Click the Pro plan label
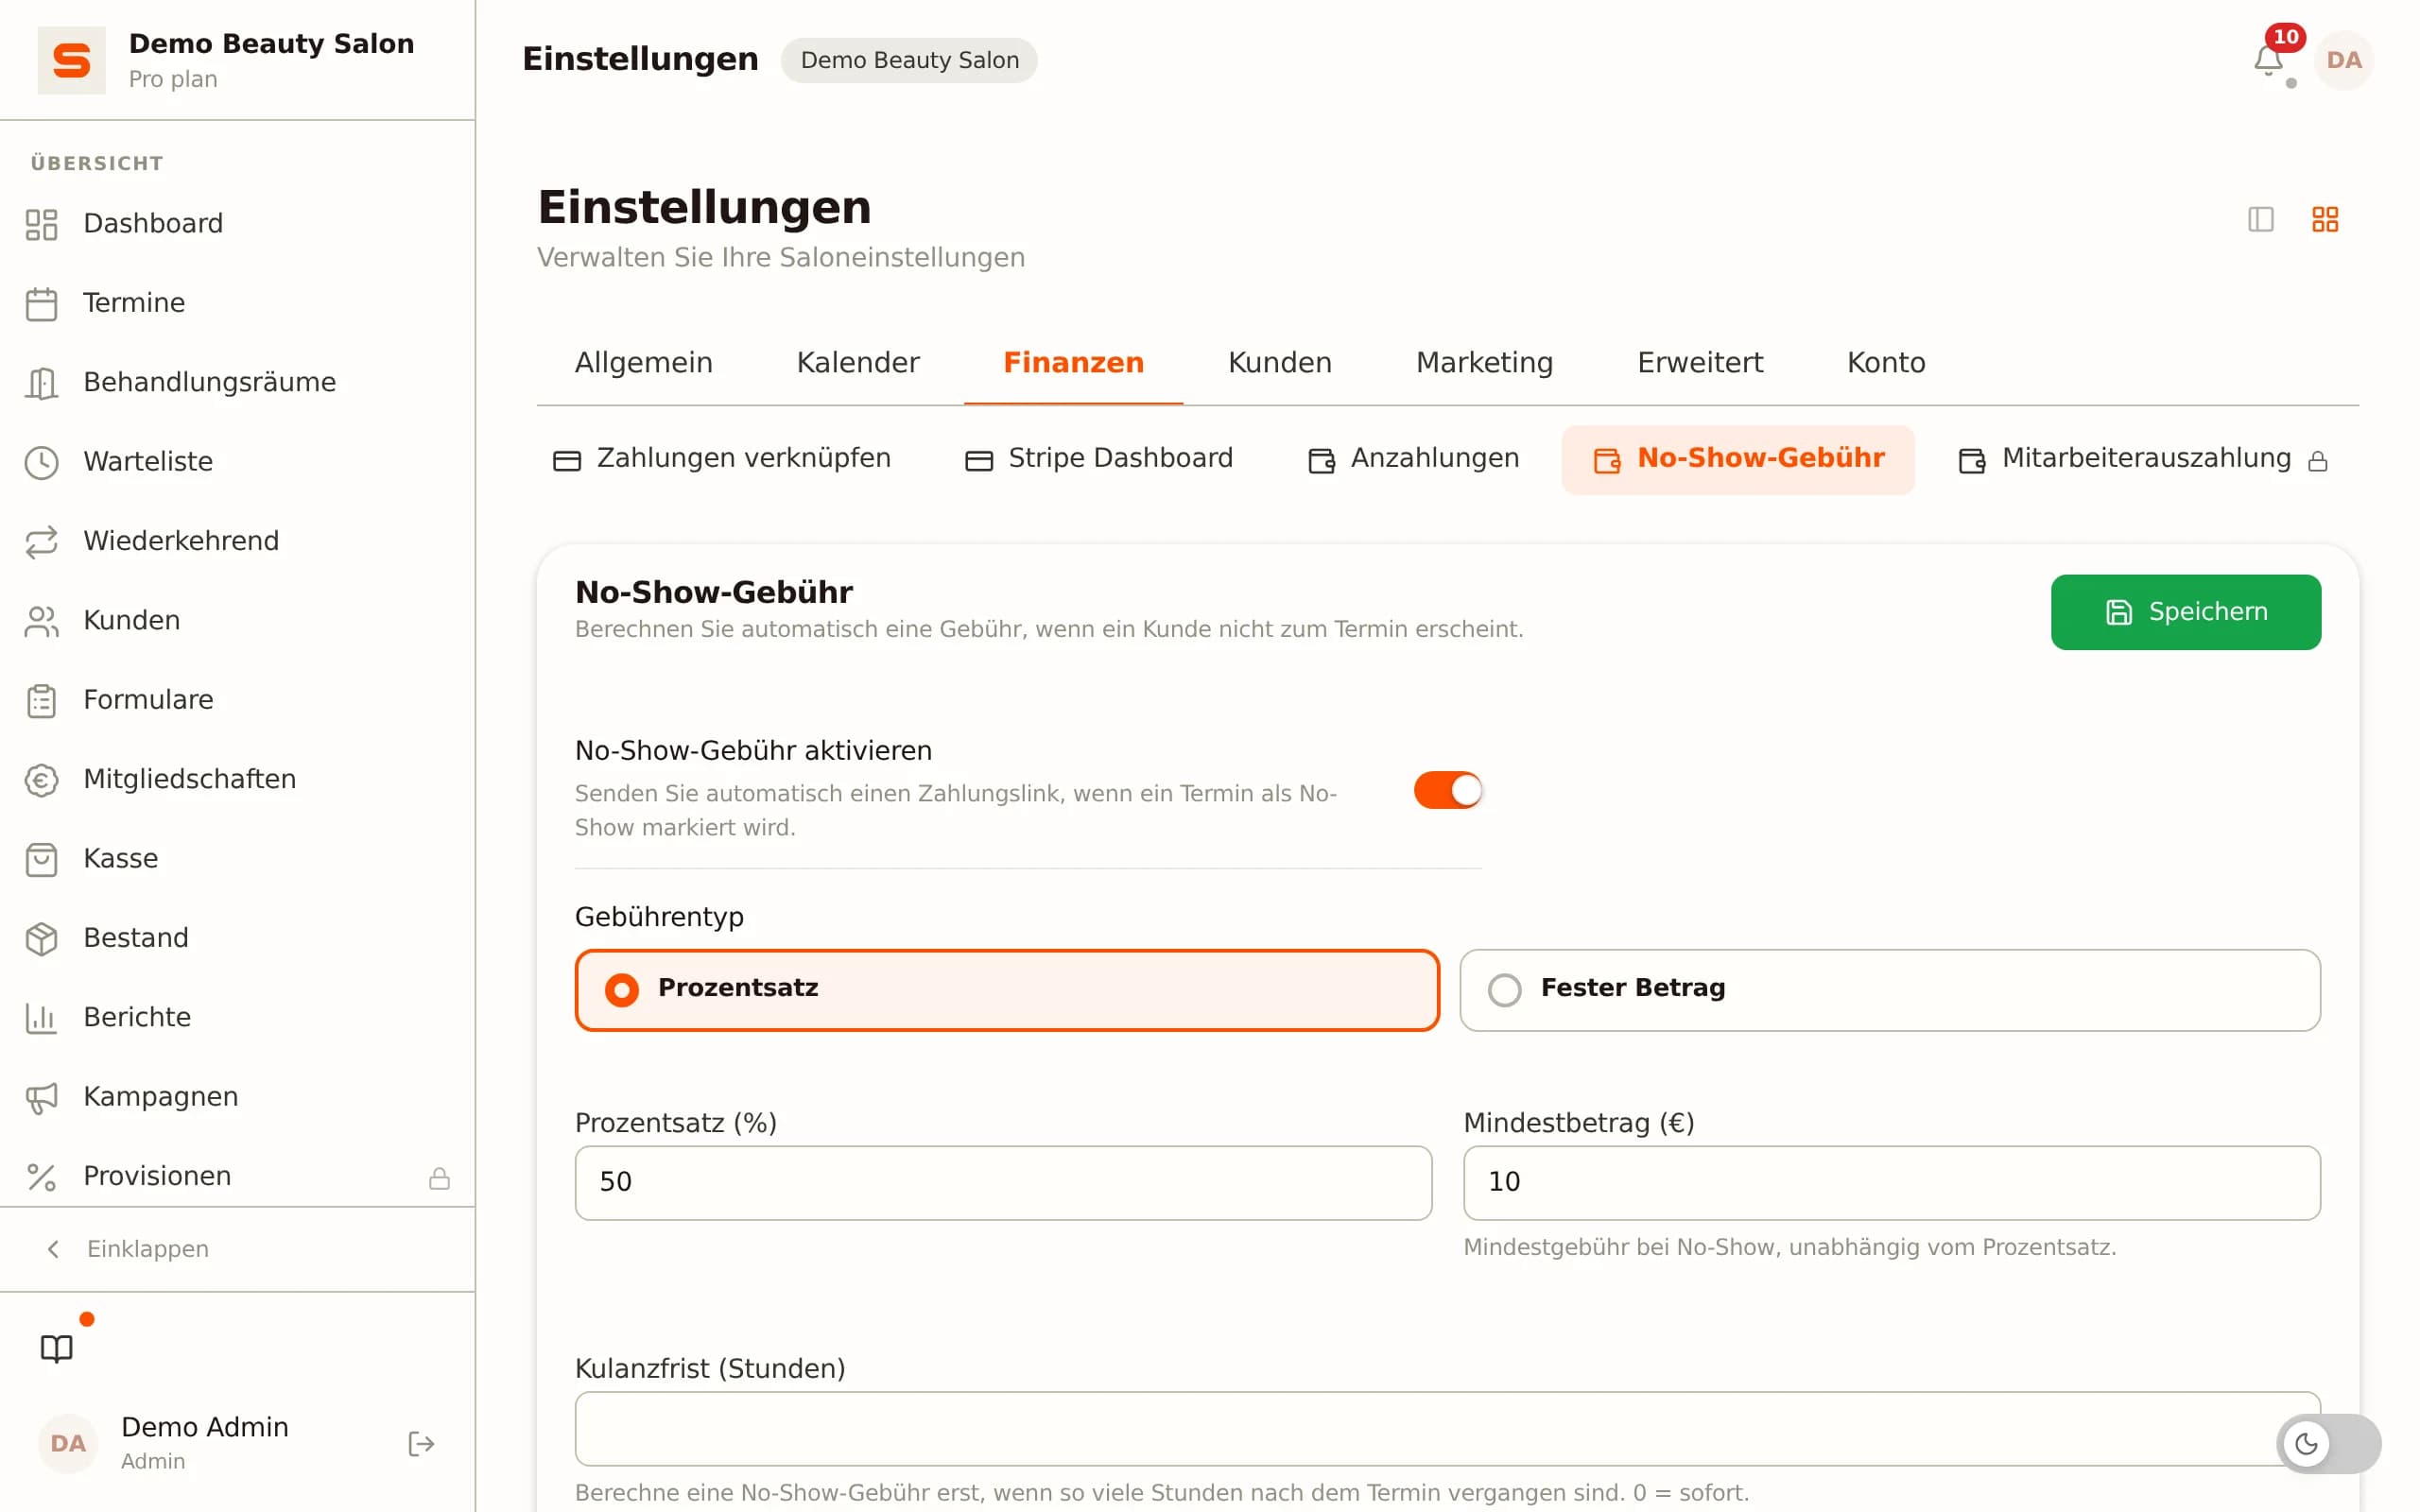 [173, 79]
